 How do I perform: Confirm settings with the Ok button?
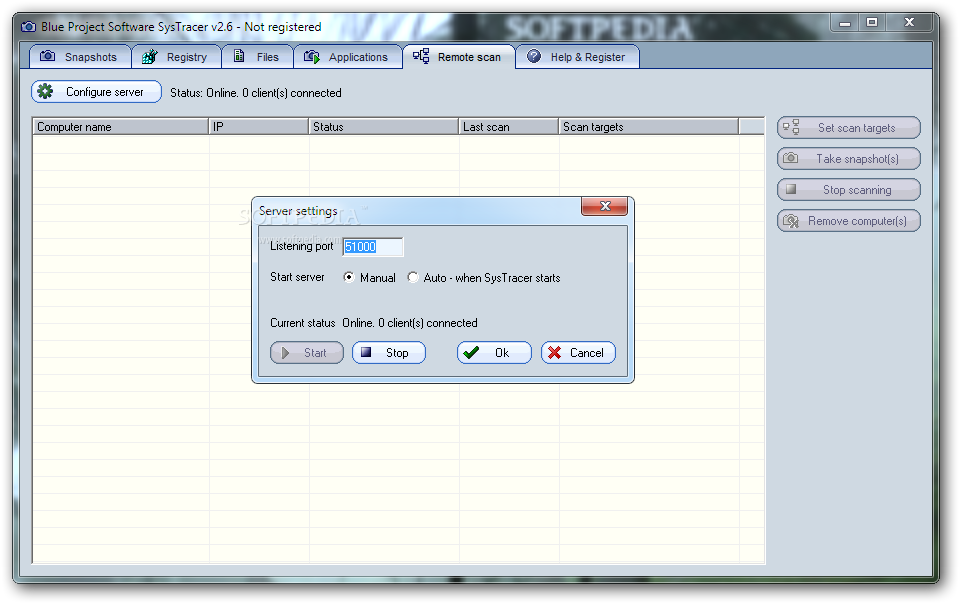(494, 352)
